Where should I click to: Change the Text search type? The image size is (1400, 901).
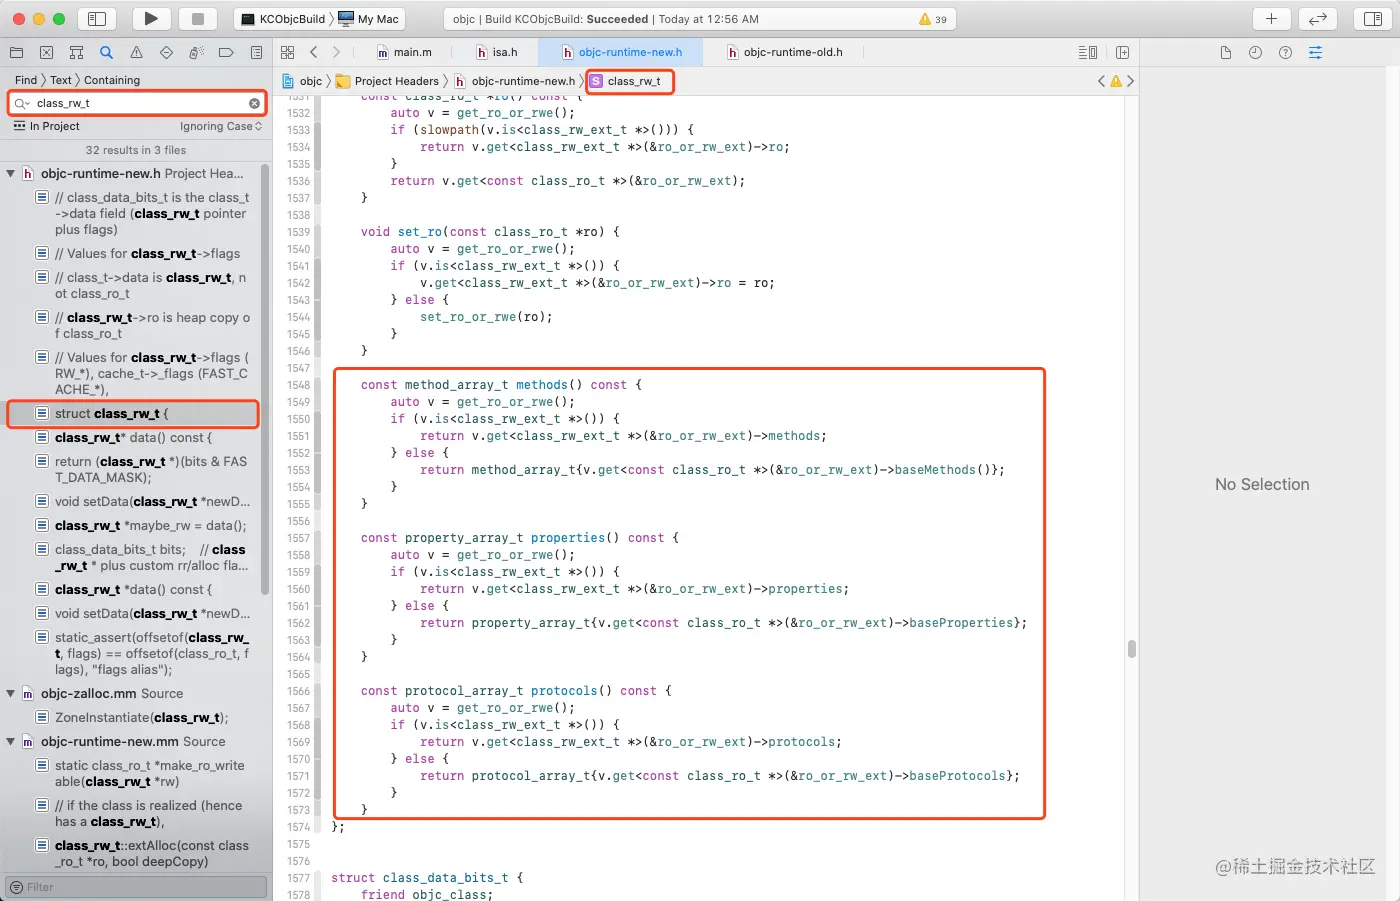61,80
